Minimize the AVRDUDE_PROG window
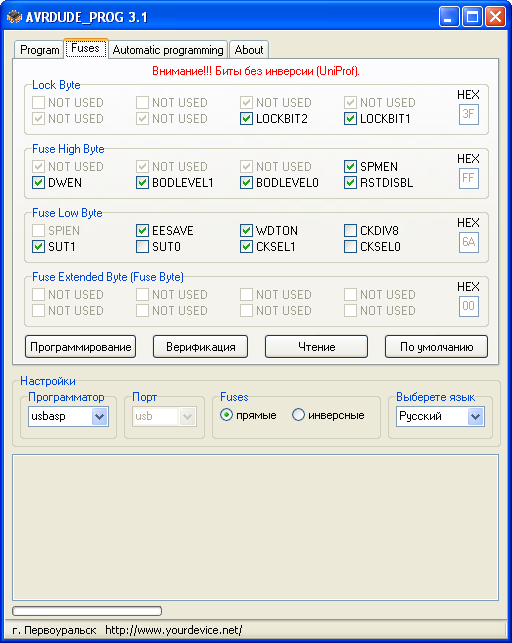 449,17
